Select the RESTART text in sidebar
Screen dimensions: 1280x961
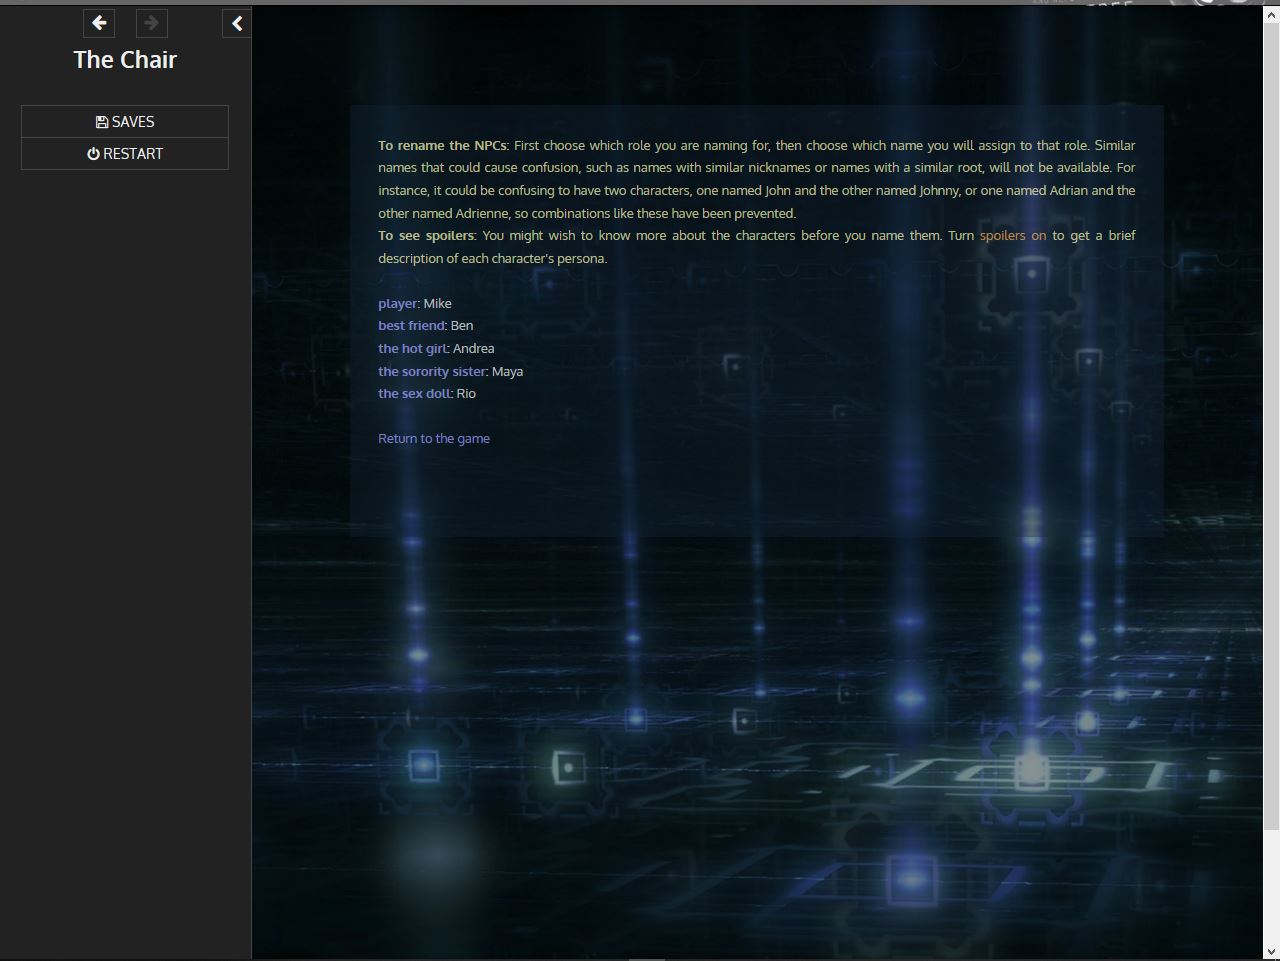pos(133,154)
